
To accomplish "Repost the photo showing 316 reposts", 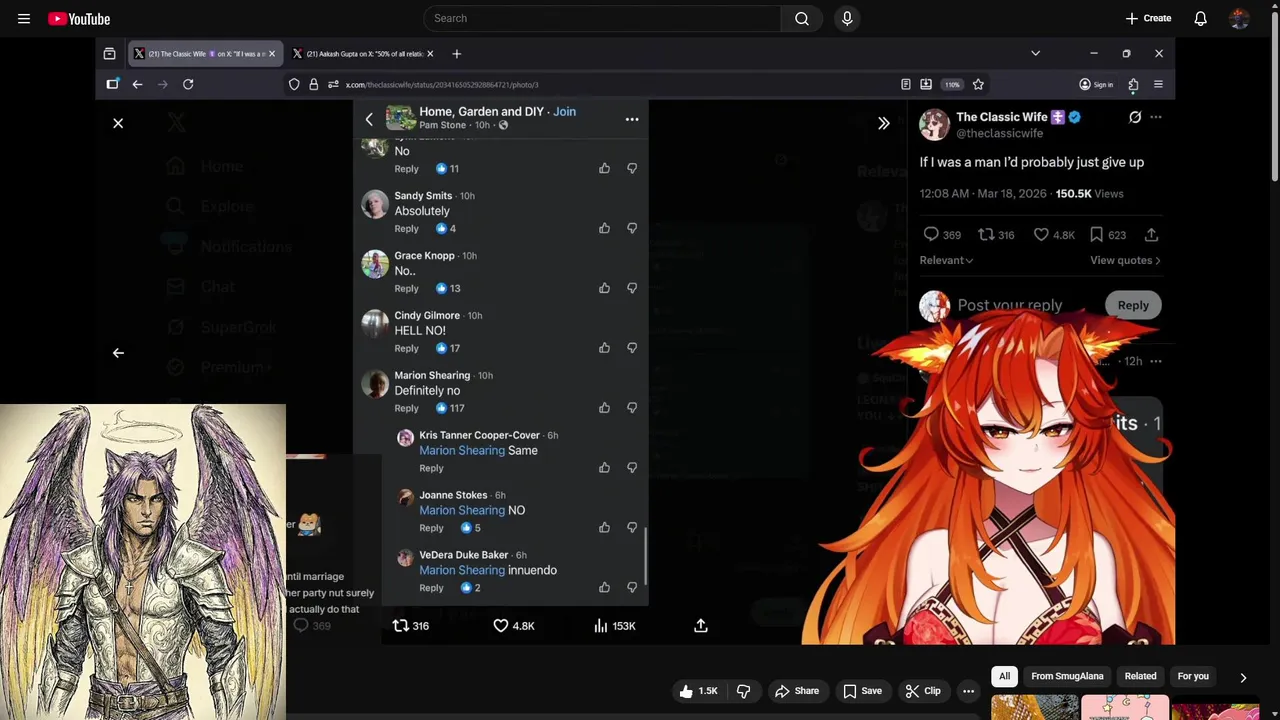I will pyautogui.click(x=410, y=626).
